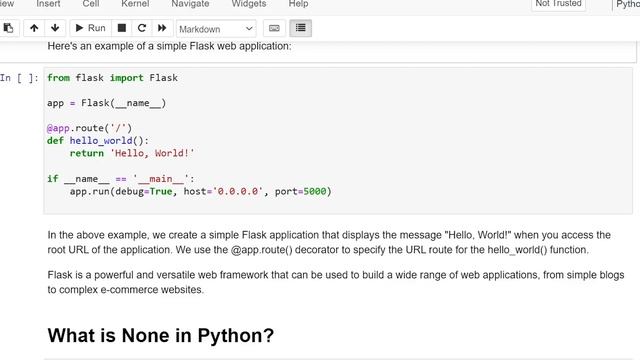The width and height of the screenshot is (640, 360).
Task: Select the In [ ] prompt label
Action: [19, 78]
